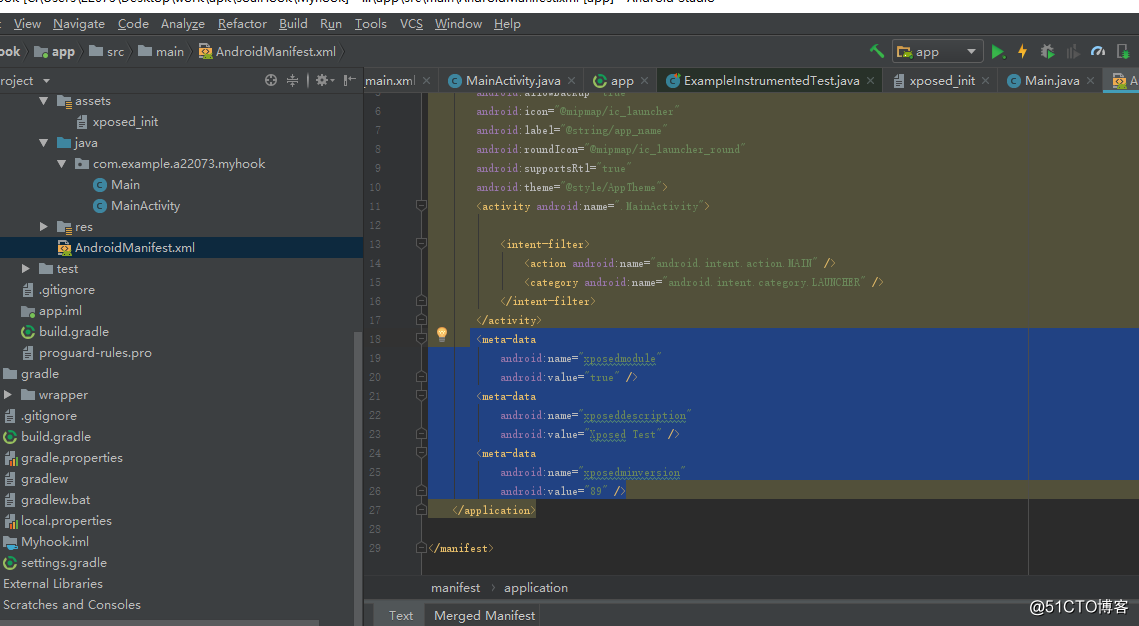
Task: Click the main breadcrumb in navigation bar
Action: click(x=161, y=52)
